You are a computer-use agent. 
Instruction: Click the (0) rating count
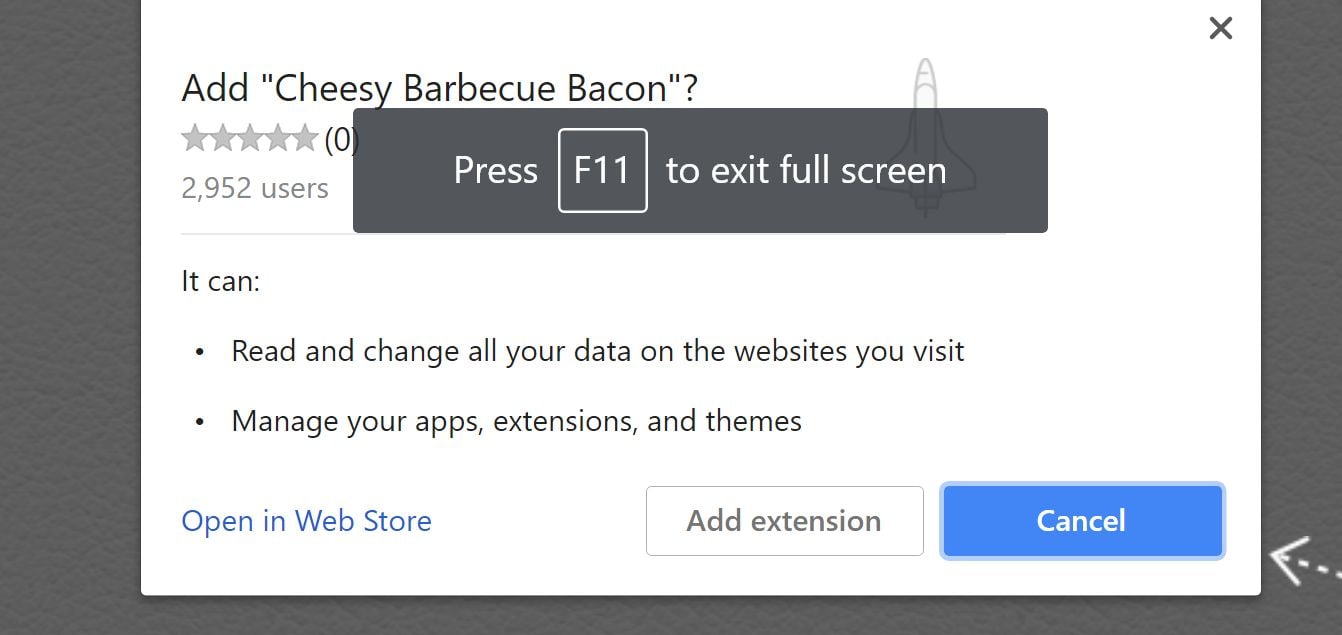pos(339,140)
